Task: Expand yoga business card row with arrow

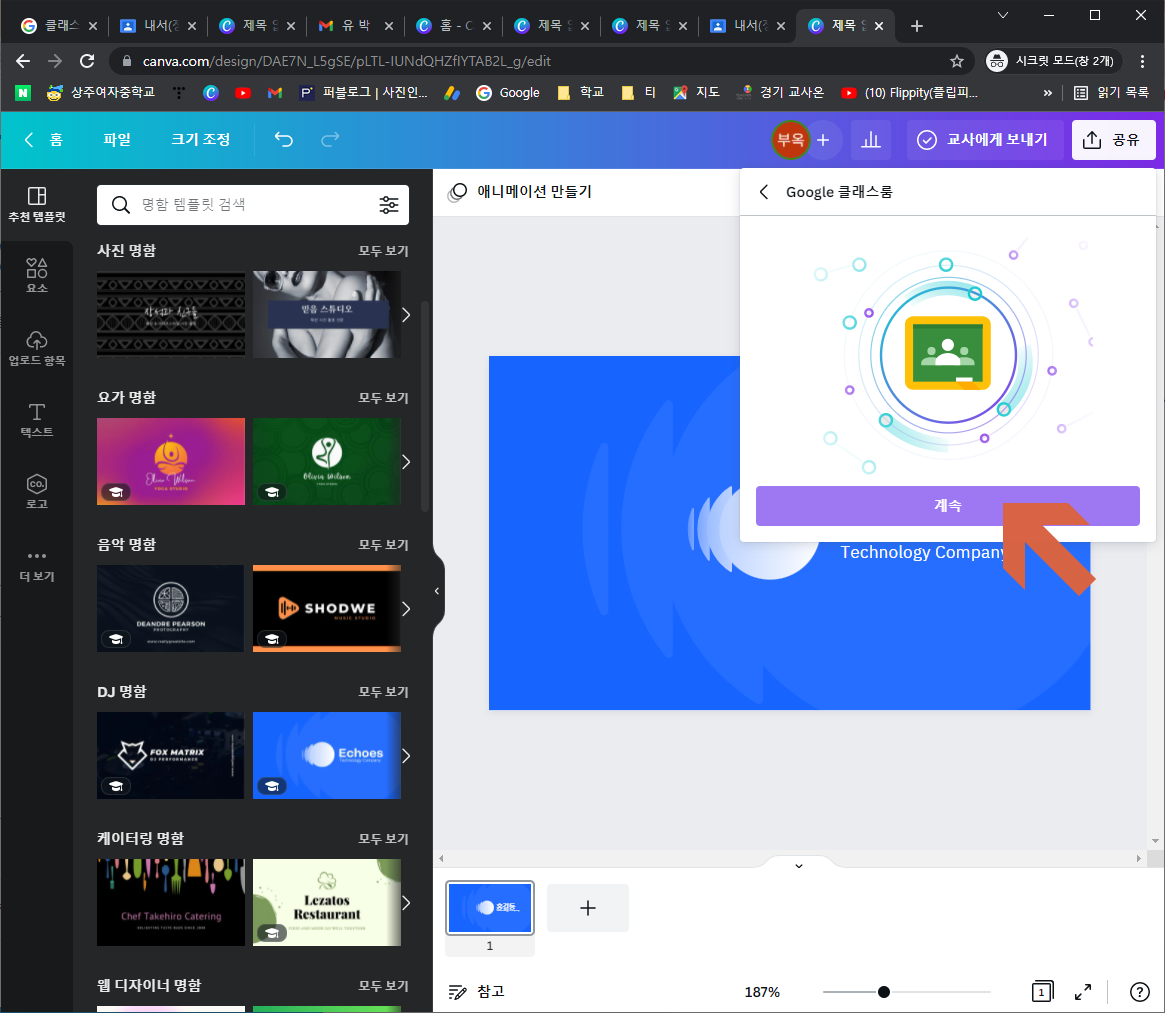Action: (x=406, y=462)
